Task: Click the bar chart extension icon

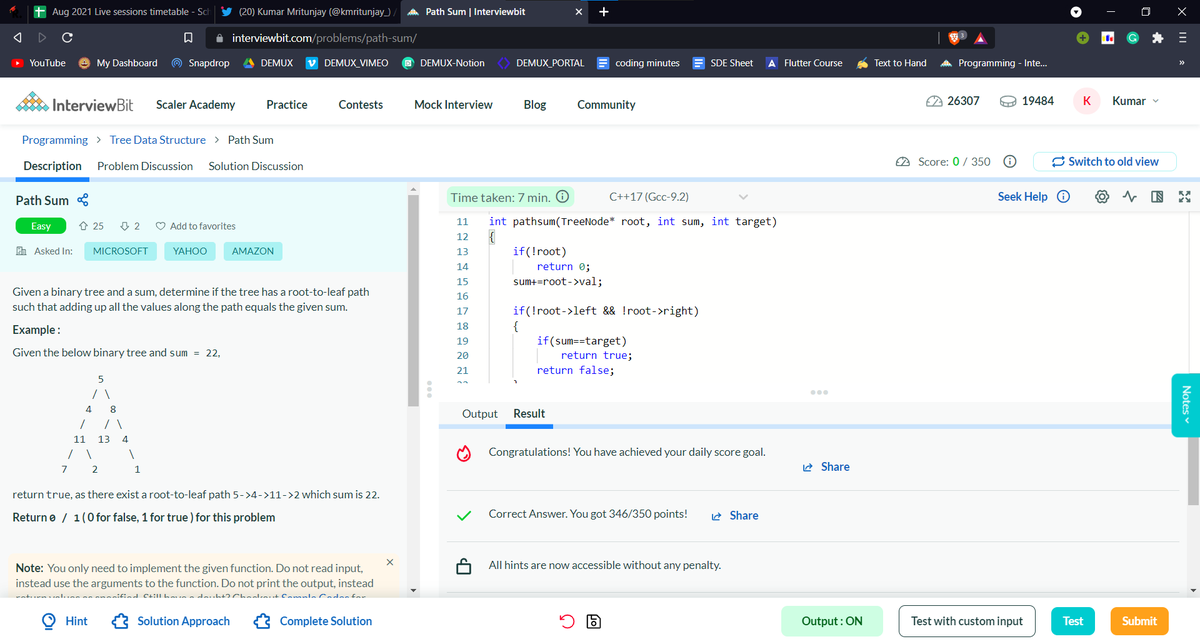Action: [1109, 37]
